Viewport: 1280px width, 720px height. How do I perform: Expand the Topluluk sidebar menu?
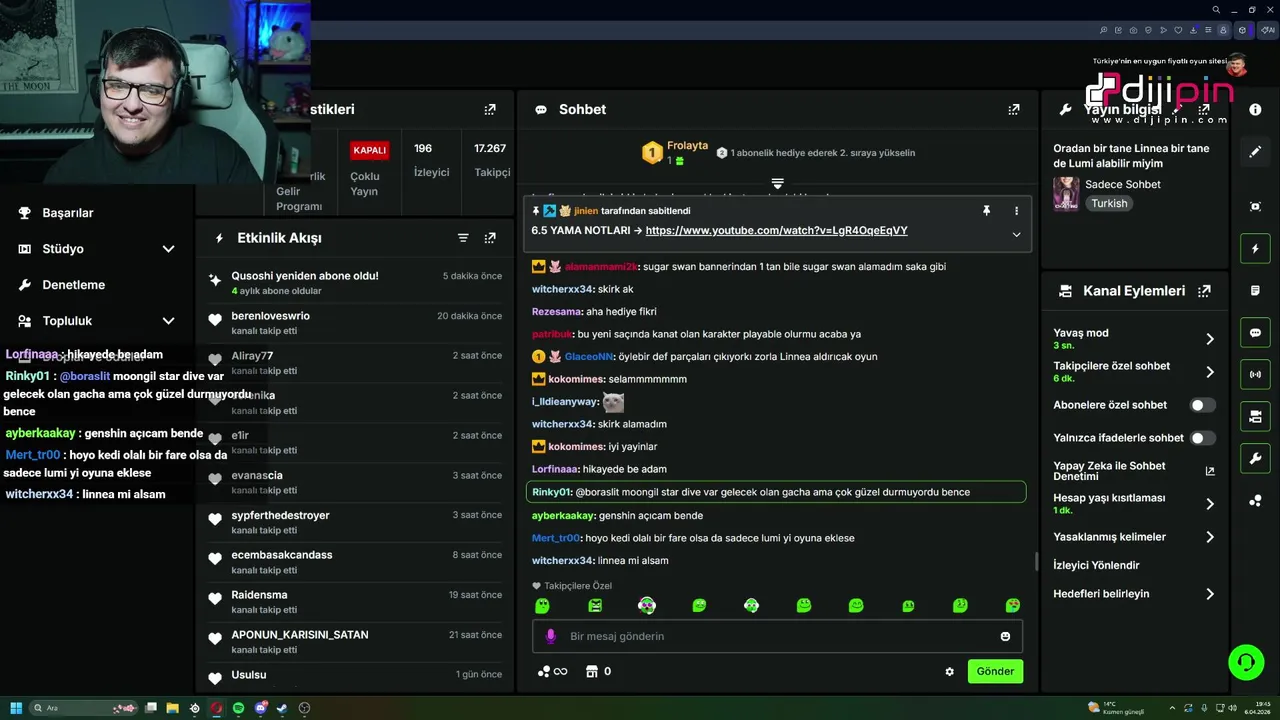tap(168, 321)
